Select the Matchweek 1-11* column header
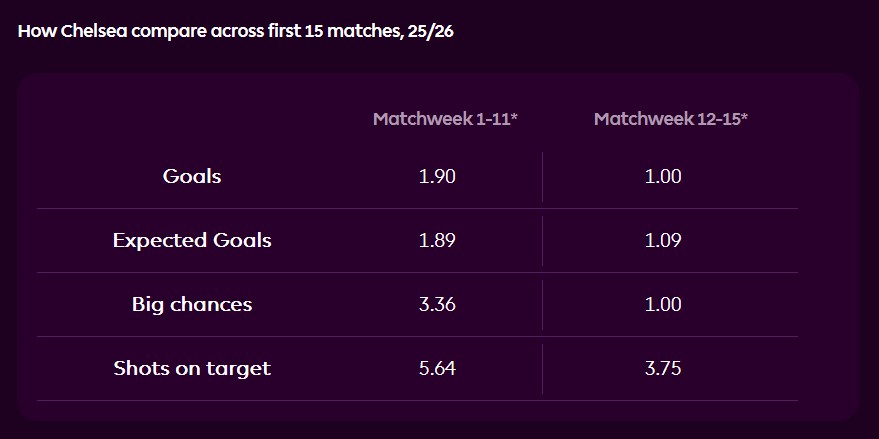This screenshot has height=439, width=879. (445, 119)
